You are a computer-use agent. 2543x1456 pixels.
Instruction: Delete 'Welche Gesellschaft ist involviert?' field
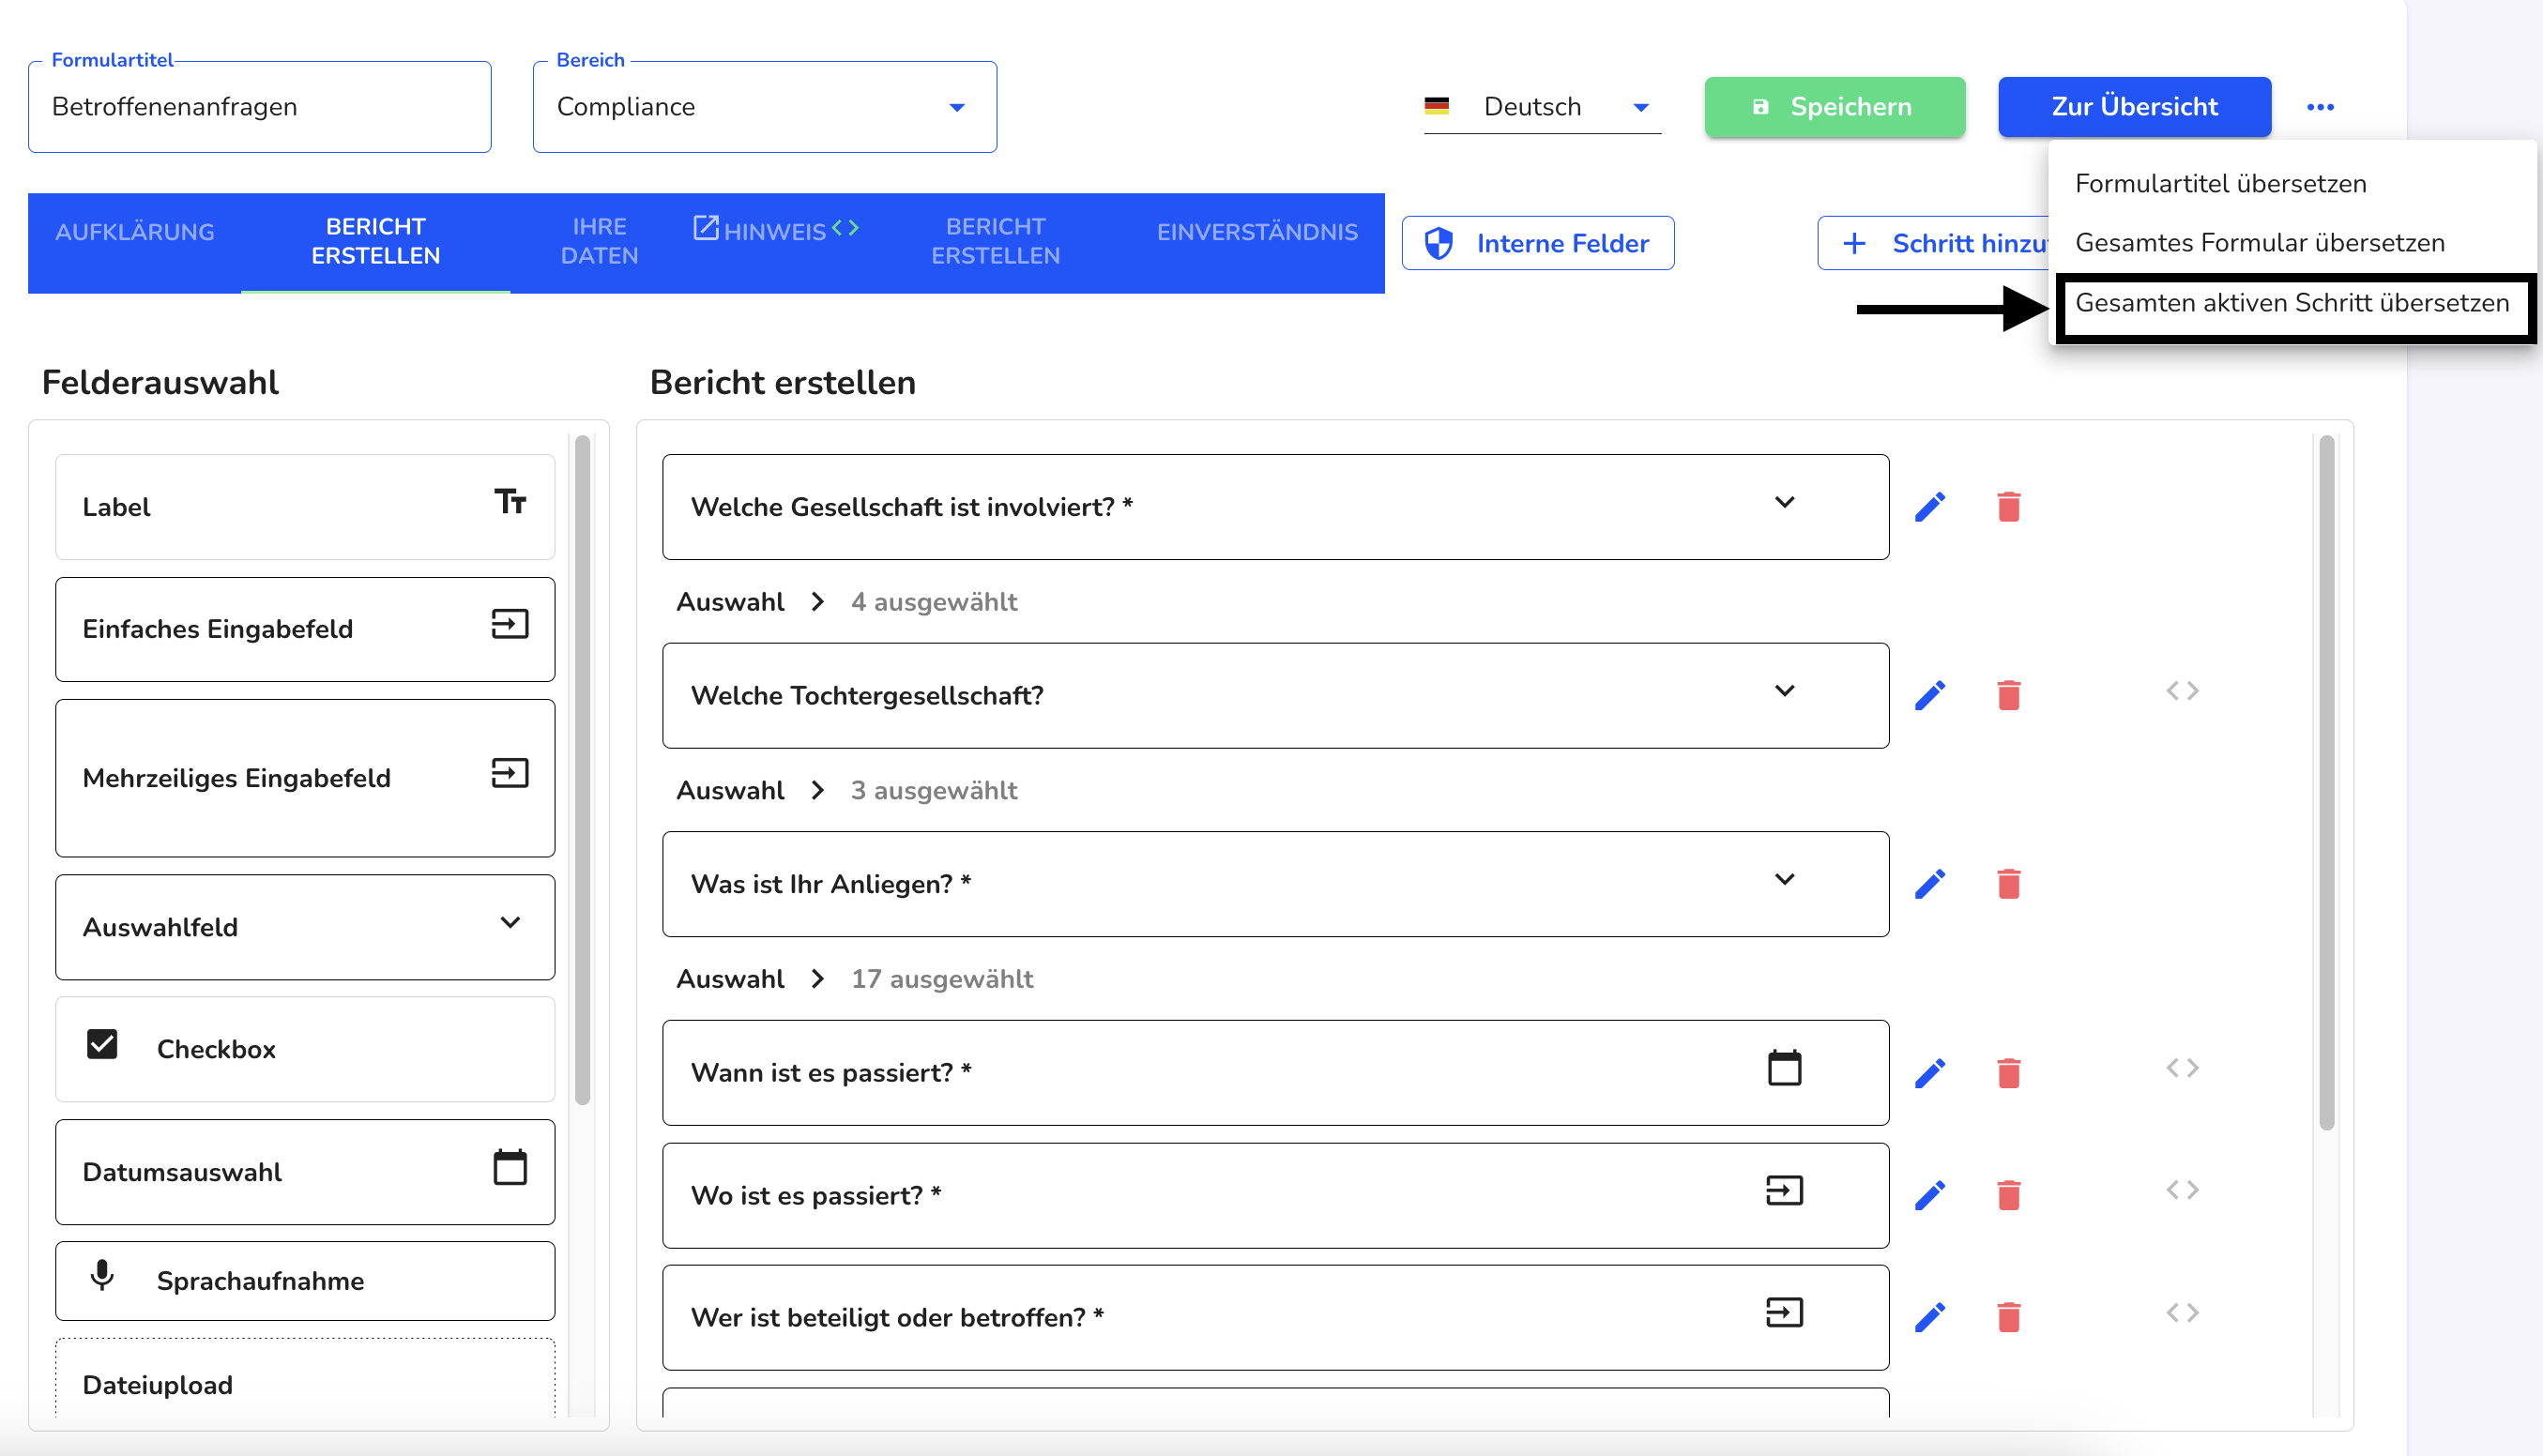(x=2009, y=507)
